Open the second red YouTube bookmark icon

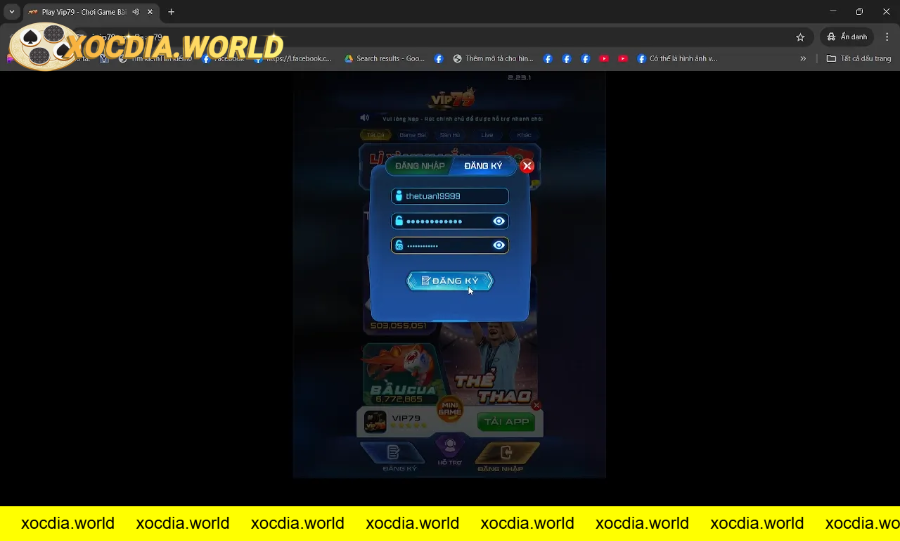(623, 59)
